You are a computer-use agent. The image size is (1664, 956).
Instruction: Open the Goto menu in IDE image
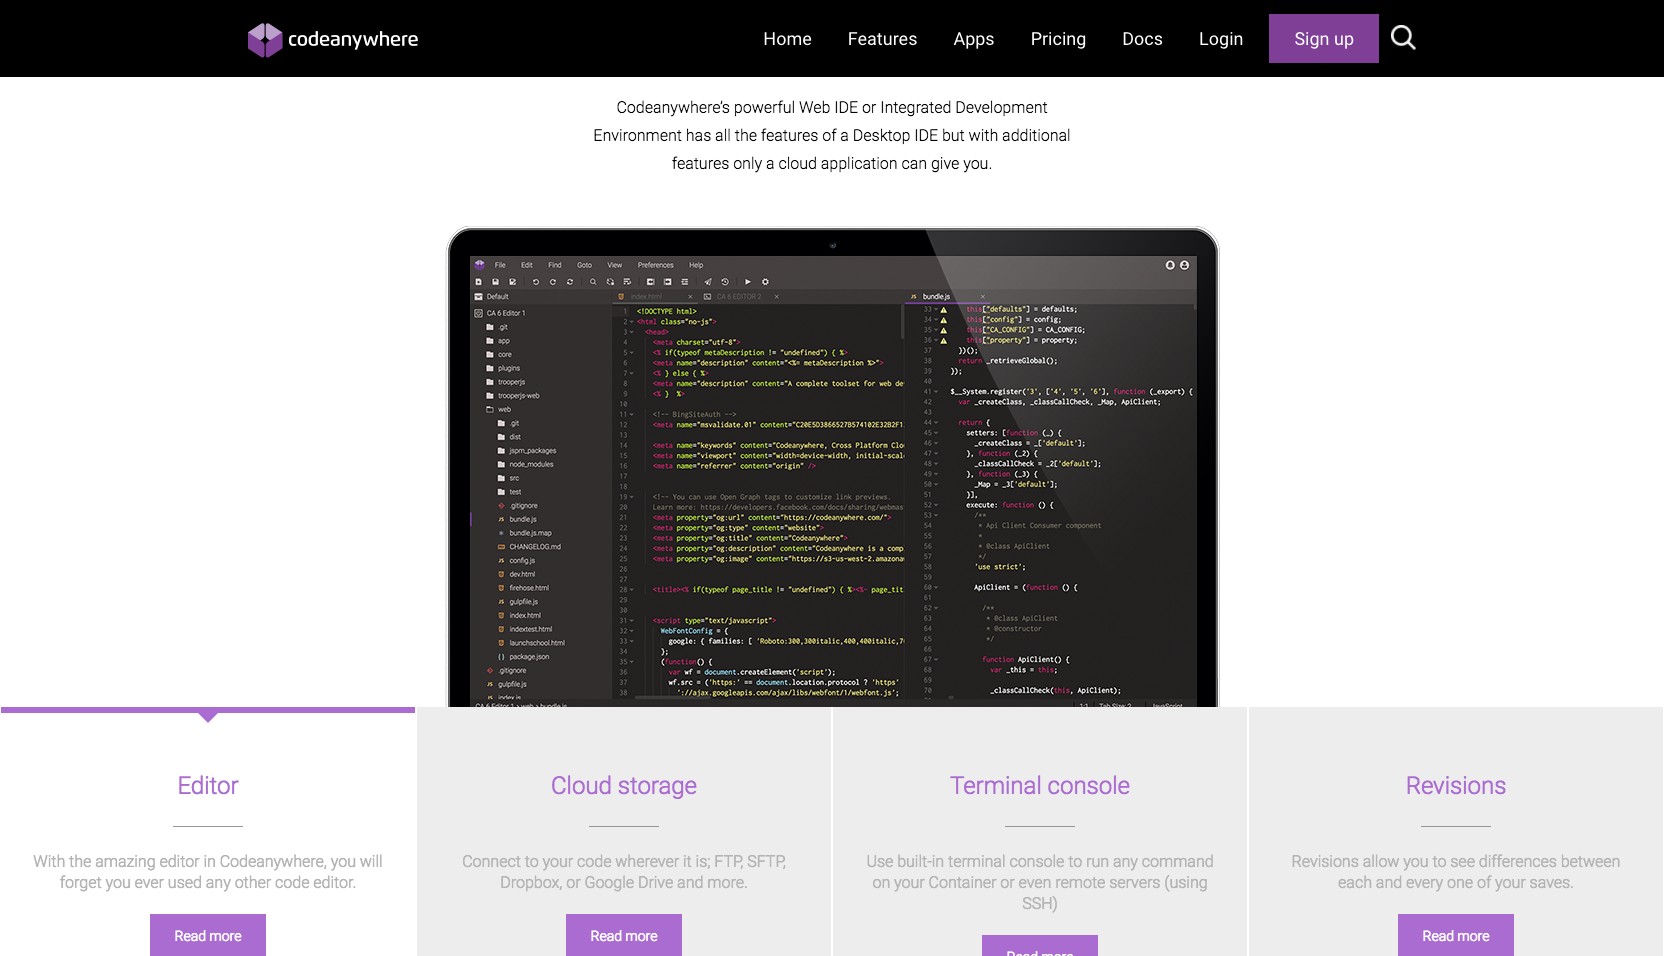click(x=584, y=265)
